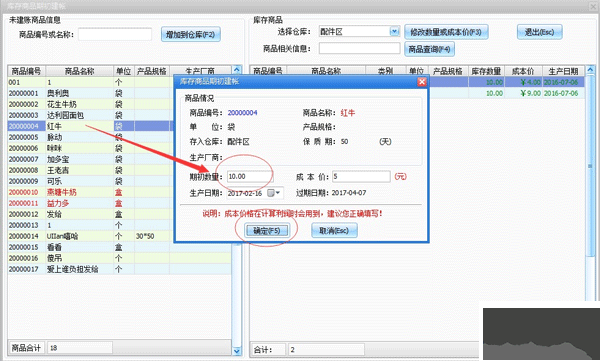Select row 20000005 脉动
The image size is (600, 361).
click(119, 137)
